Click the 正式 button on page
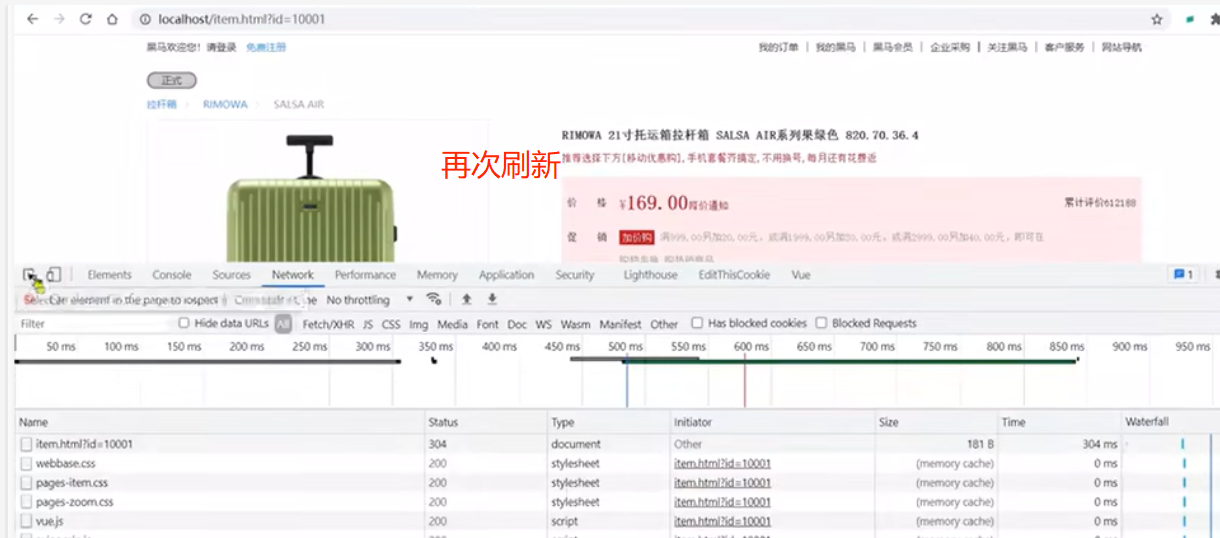 coord(172,81)
